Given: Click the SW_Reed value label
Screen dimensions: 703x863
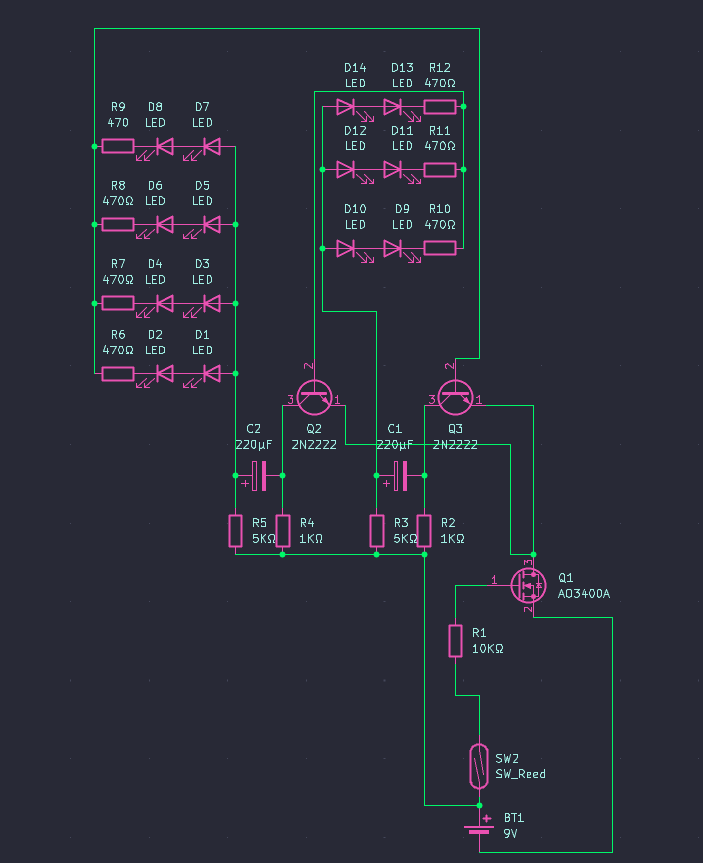Looking at the screenshot, I should click(x=520, y=774).
